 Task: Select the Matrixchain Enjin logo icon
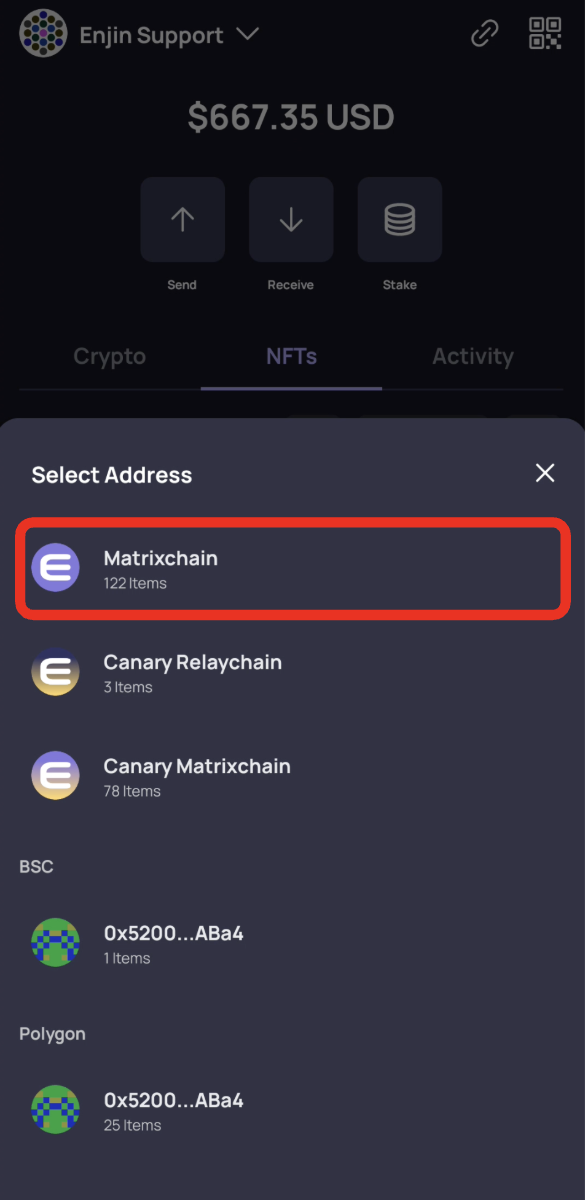[55, 567]
